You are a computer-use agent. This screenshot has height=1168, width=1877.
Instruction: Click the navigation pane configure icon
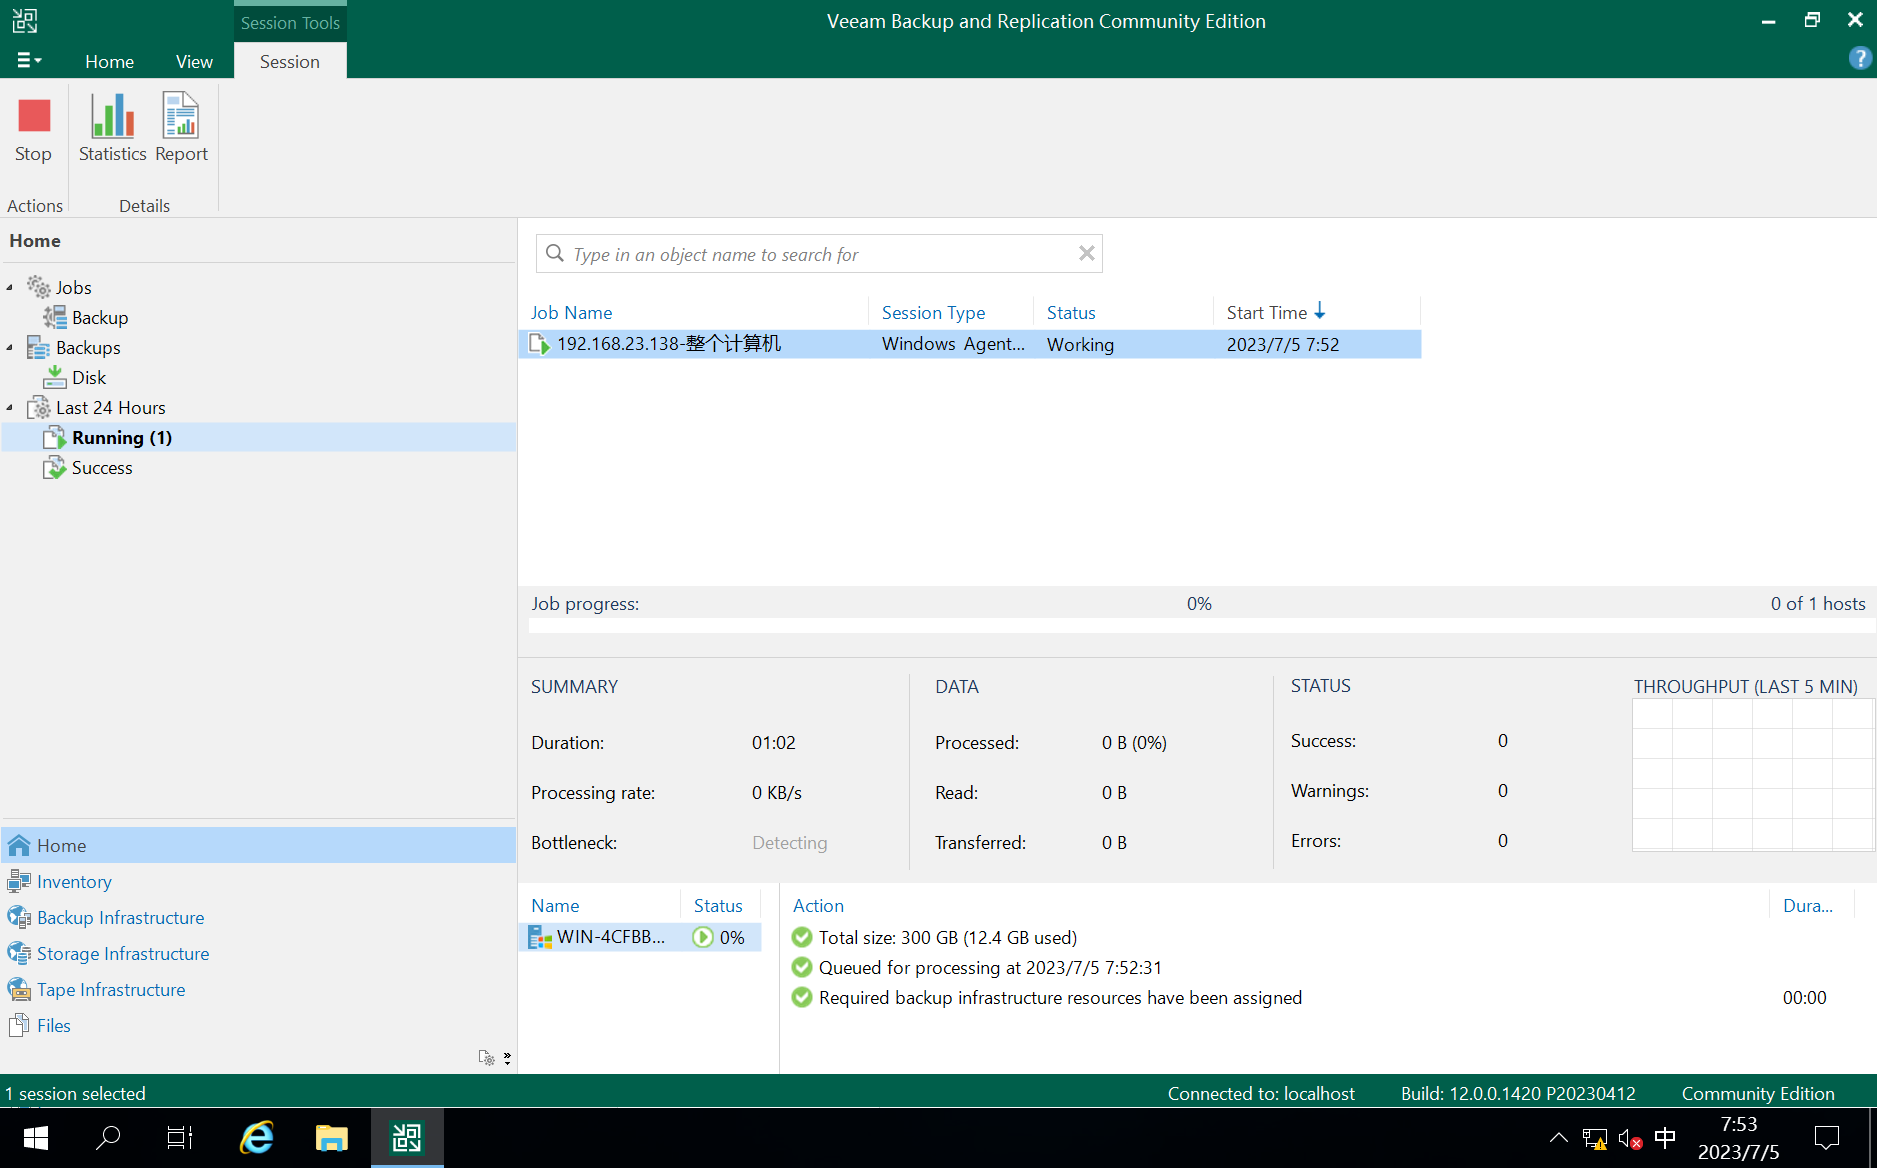pyautogui.click(x=487, y=1057)
